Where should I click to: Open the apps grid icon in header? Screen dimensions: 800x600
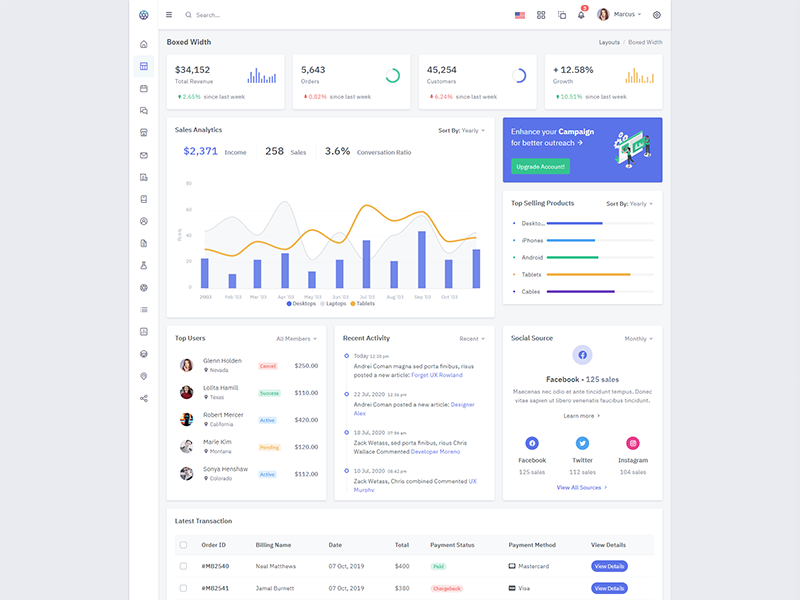[x=541, y=15]
